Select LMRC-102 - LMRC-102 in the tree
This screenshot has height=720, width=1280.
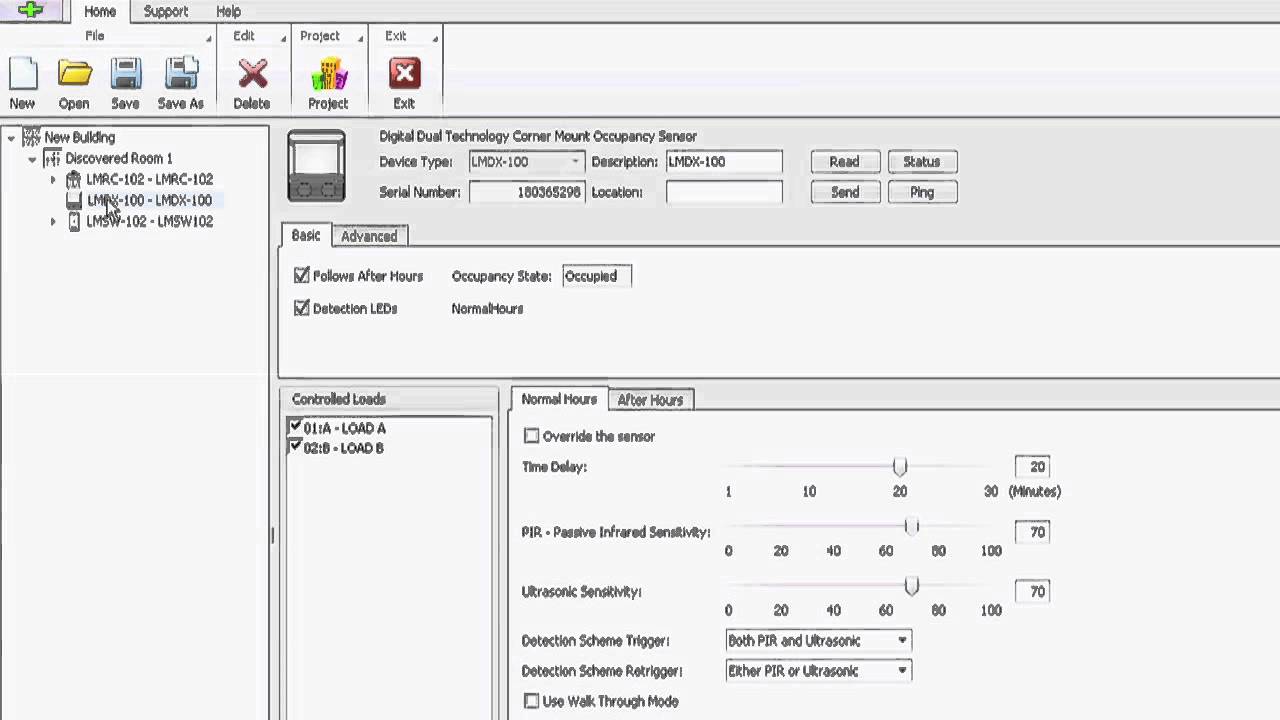pos(149,179)
